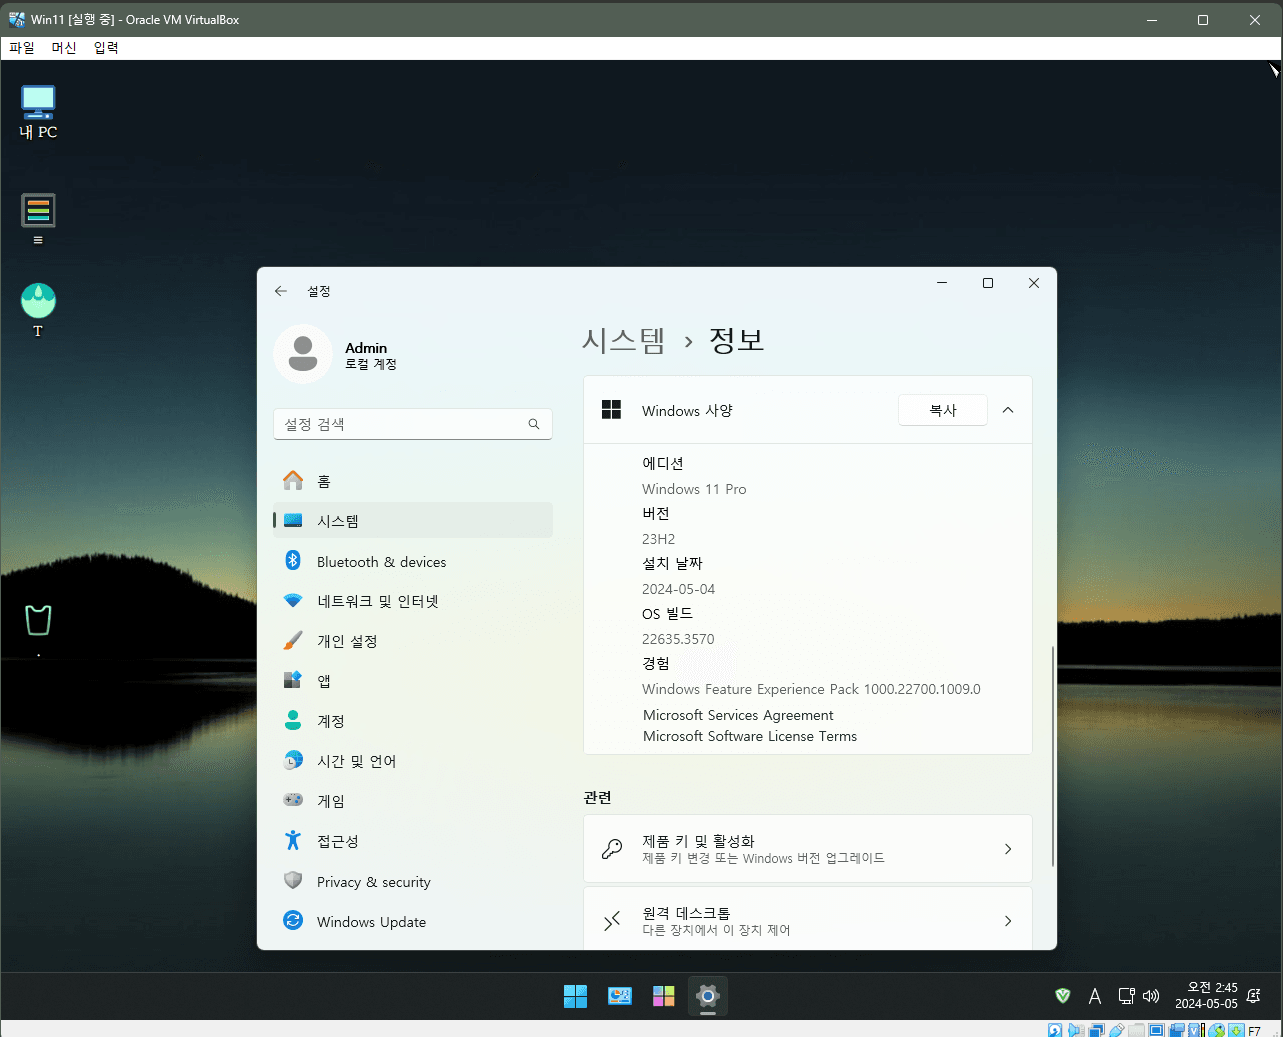Image resolution: width=1283 pixels, height=1037 pixels.
Task: Collapse the Windows 사양 section chevron
Action: coord(1008,410)
